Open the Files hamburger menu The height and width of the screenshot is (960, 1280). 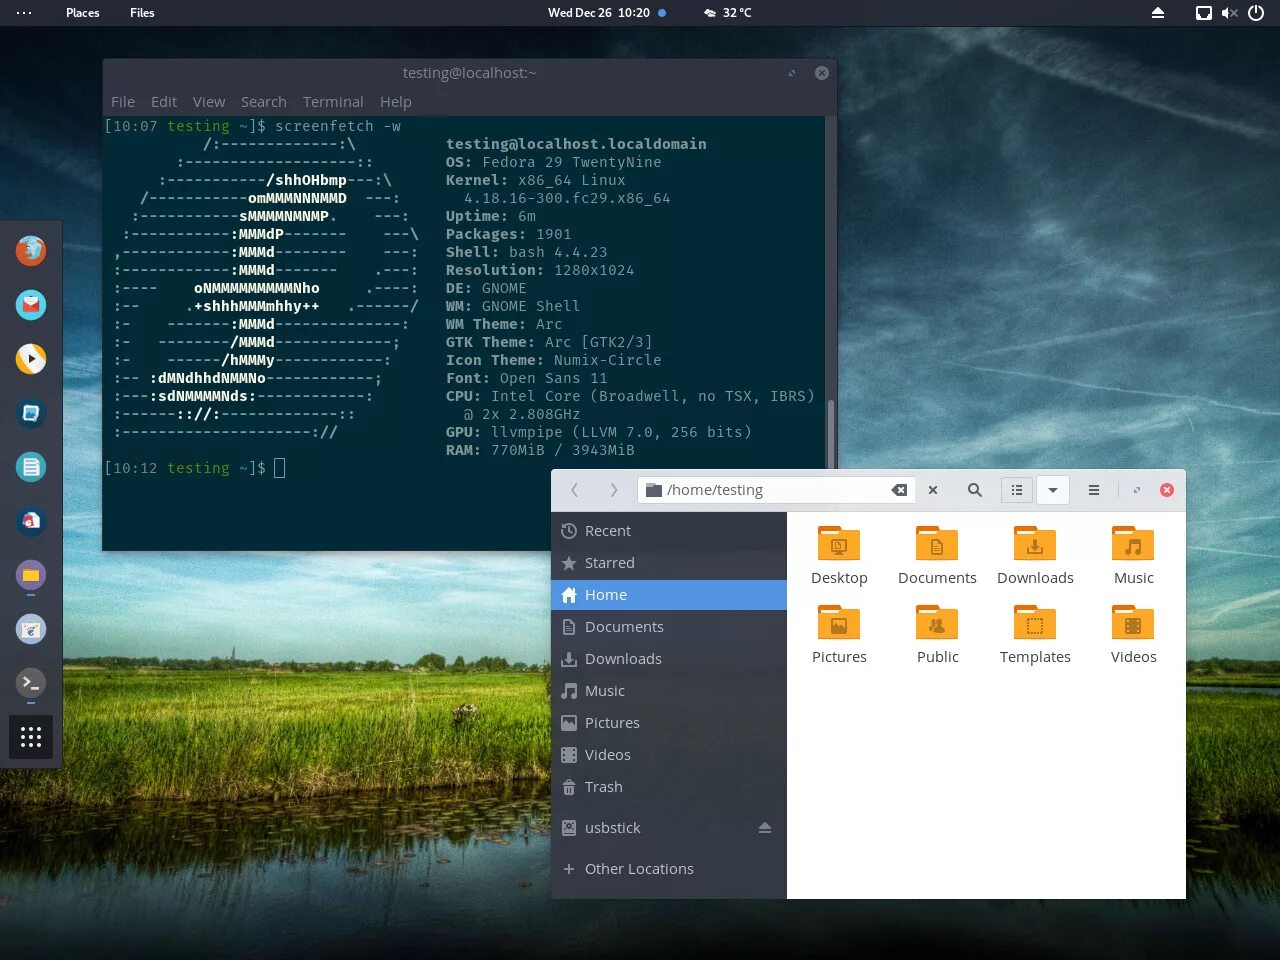pos(1094,490)
